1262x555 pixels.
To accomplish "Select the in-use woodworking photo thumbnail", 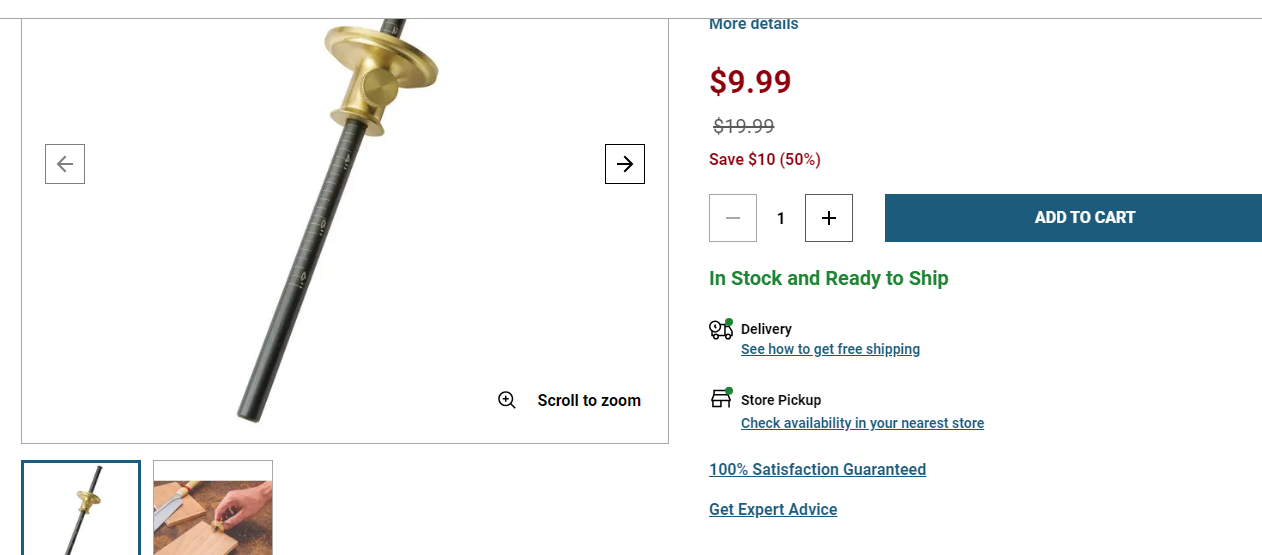I will coord(213,508).
